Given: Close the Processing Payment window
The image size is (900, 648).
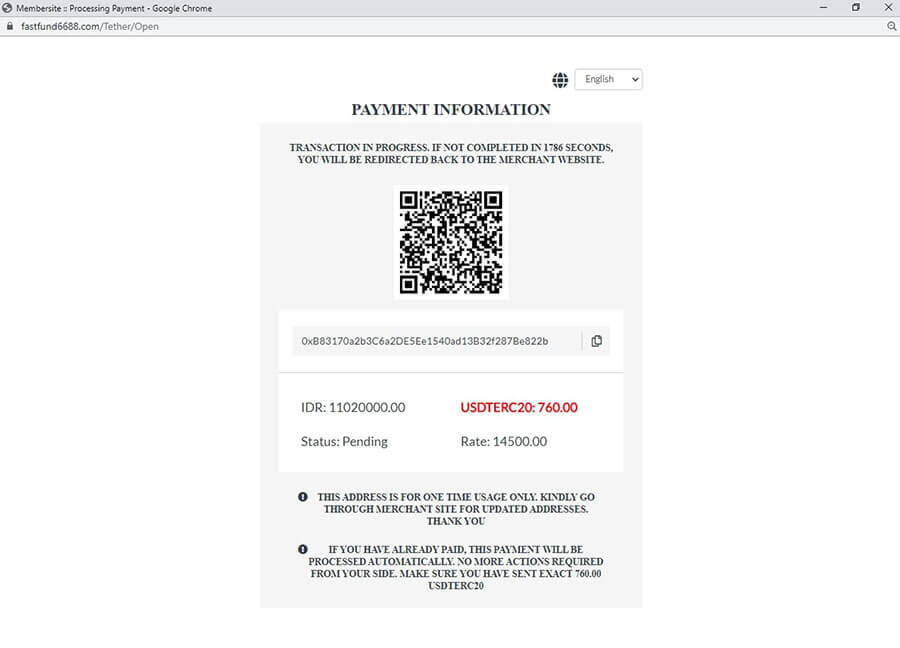Looking at the screenshot, I should pos(887,8).
